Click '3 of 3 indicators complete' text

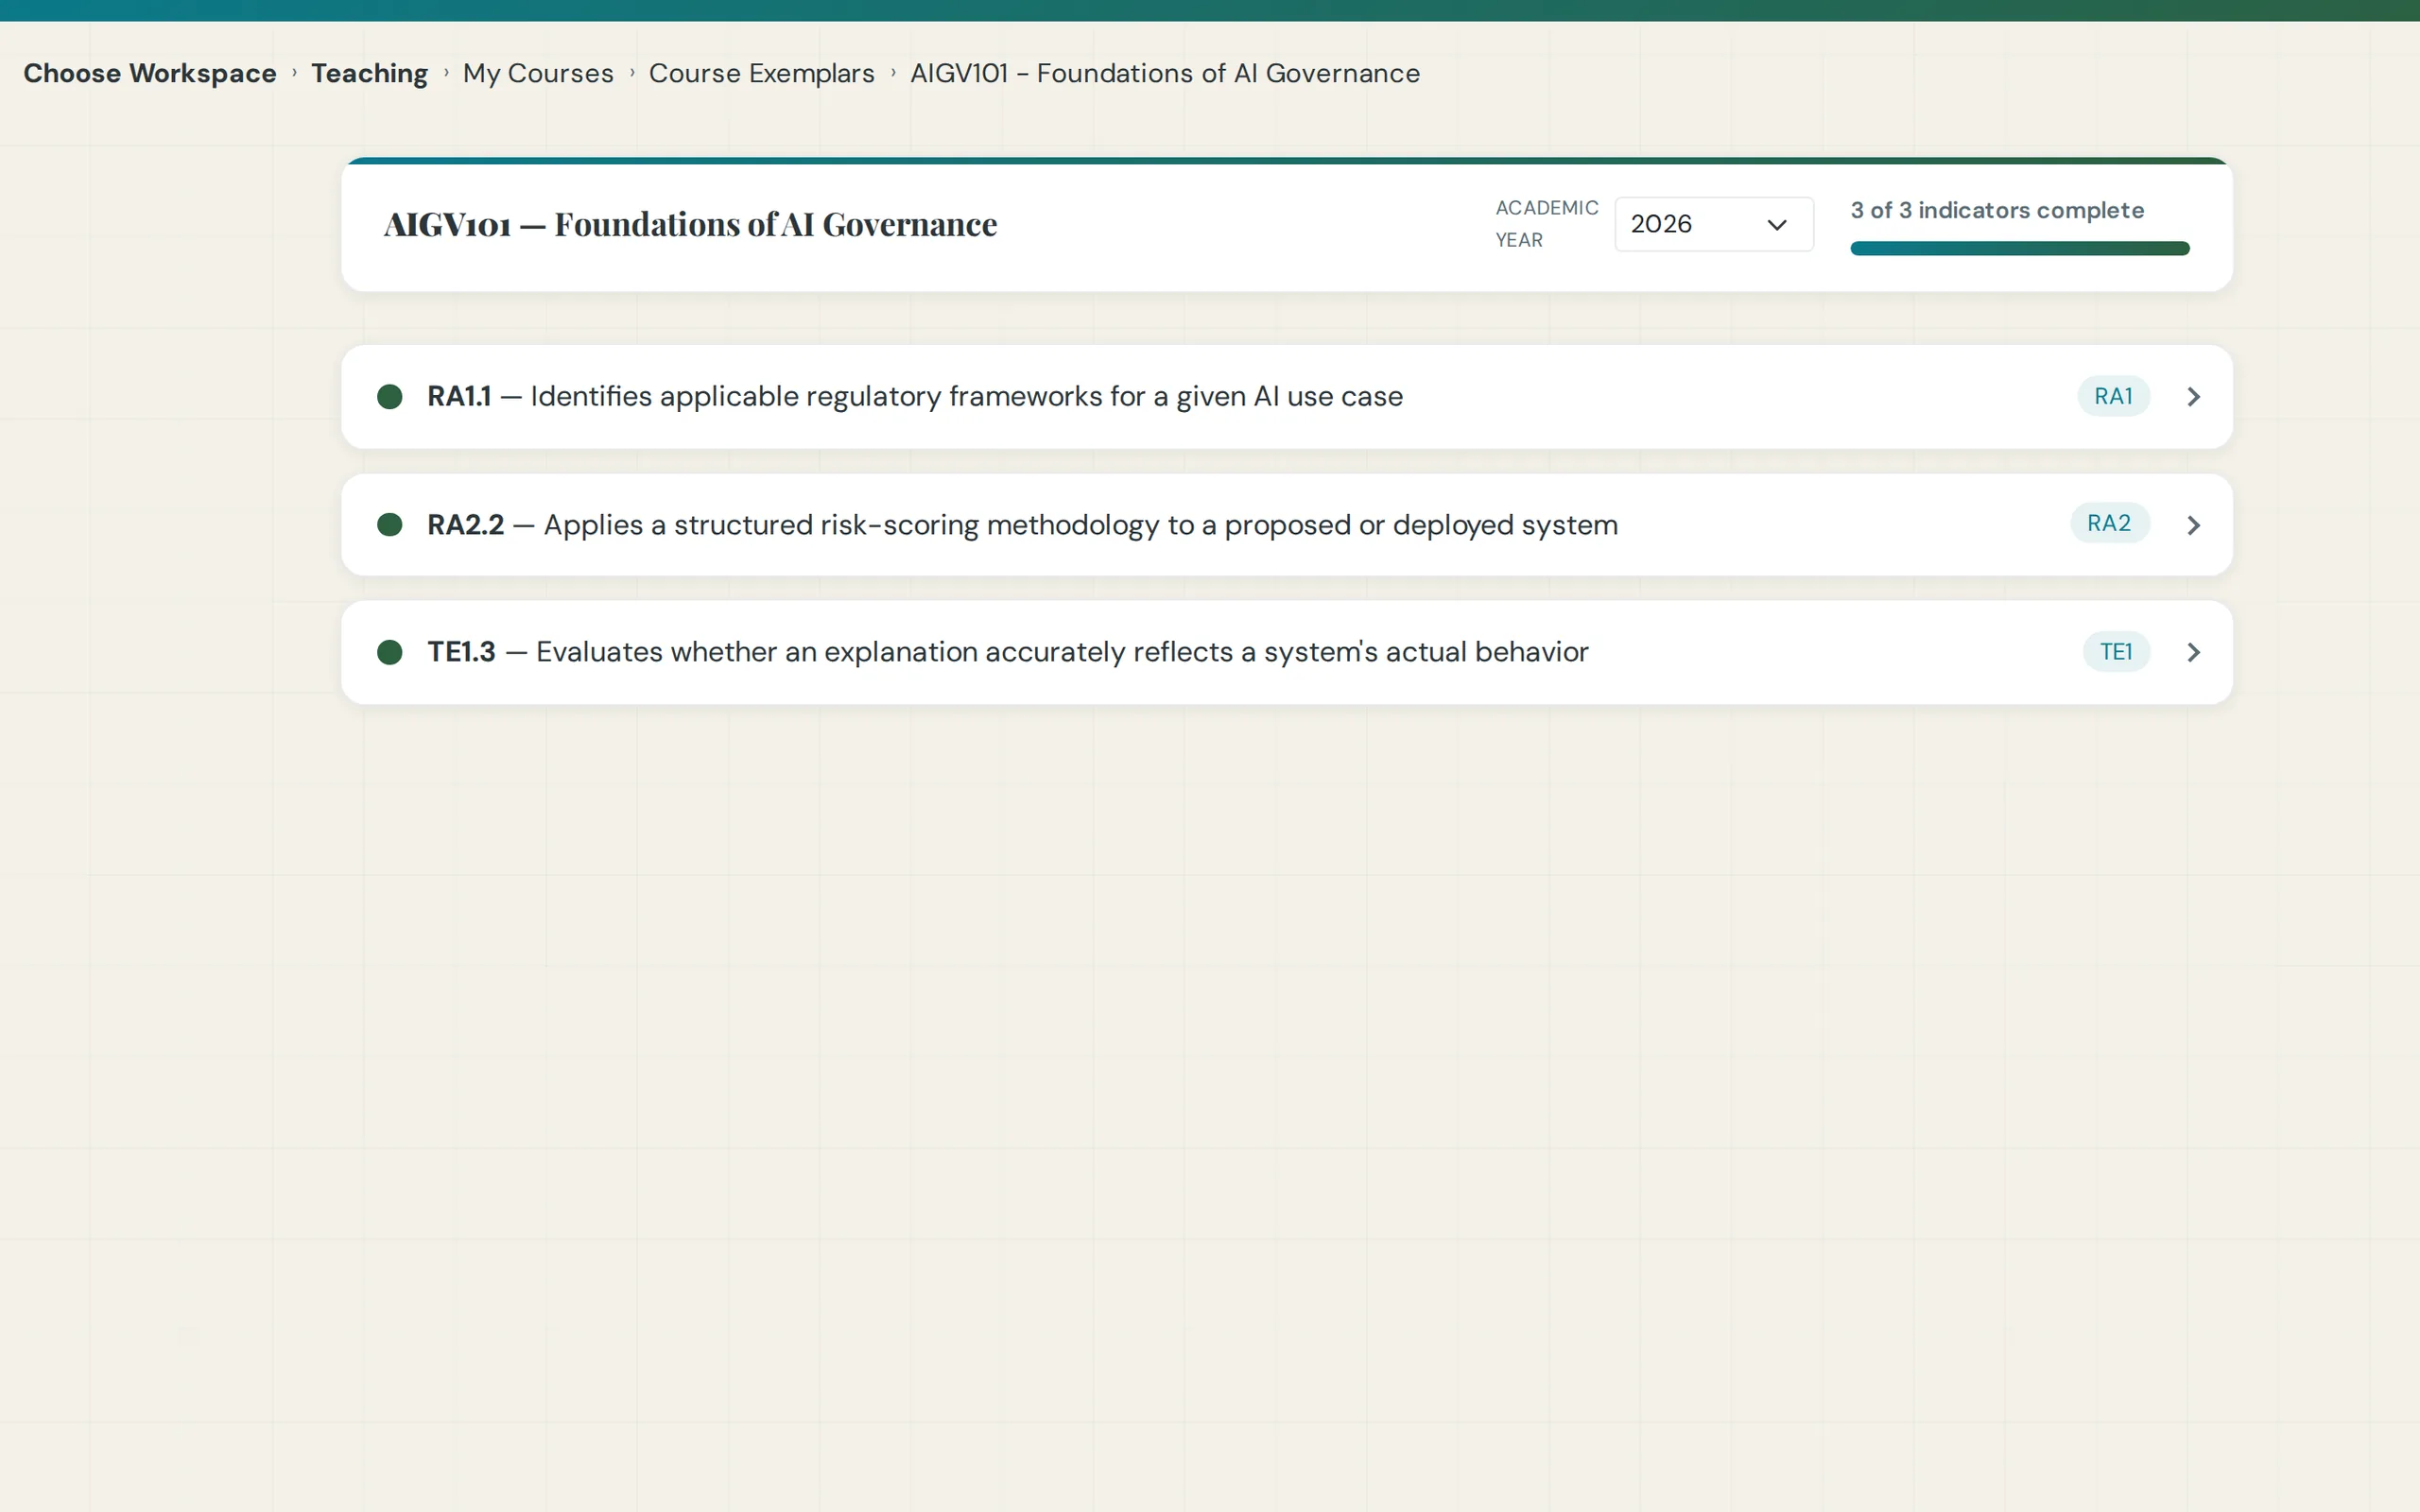click(x=1997, y=210)
